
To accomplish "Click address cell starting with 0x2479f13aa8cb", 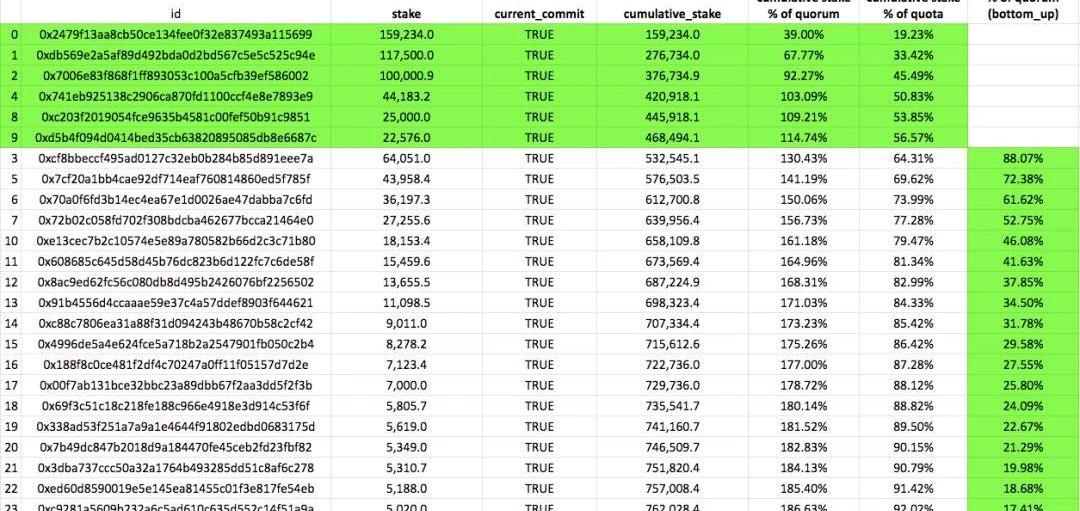I will pyautogui.click(x=175, y=34).
